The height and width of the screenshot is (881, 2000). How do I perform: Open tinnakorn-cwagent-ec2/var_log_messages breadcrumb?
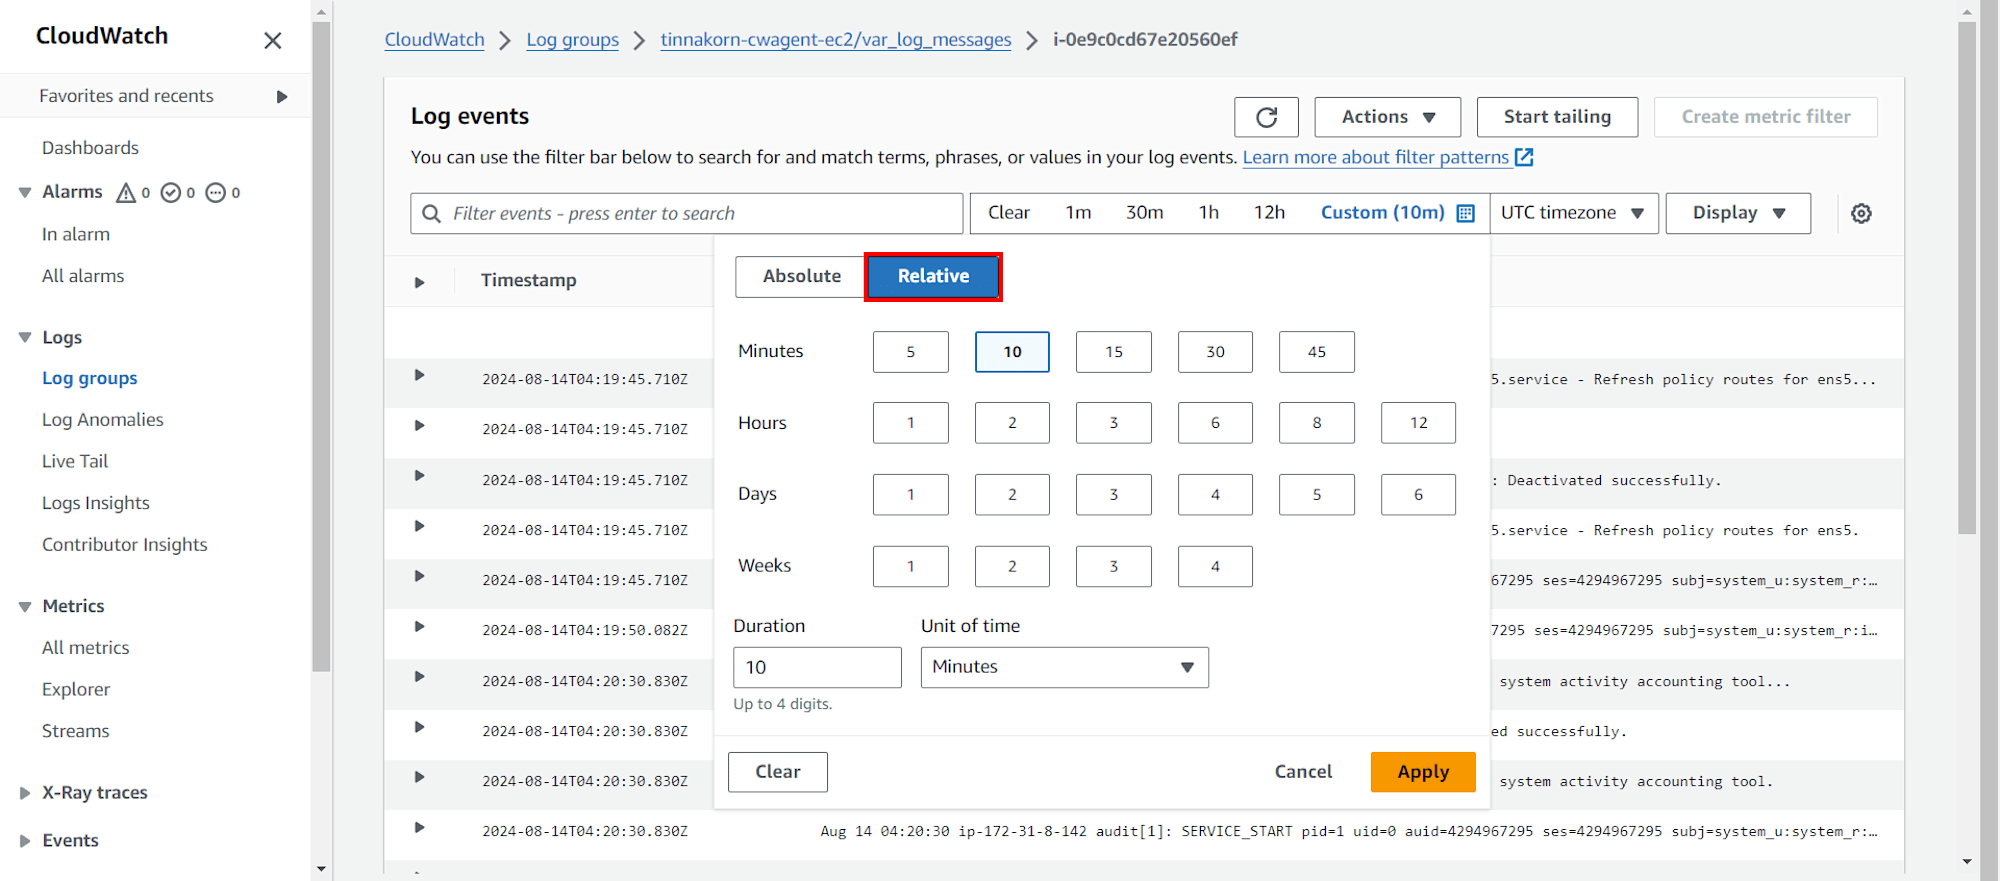(836, 40)
